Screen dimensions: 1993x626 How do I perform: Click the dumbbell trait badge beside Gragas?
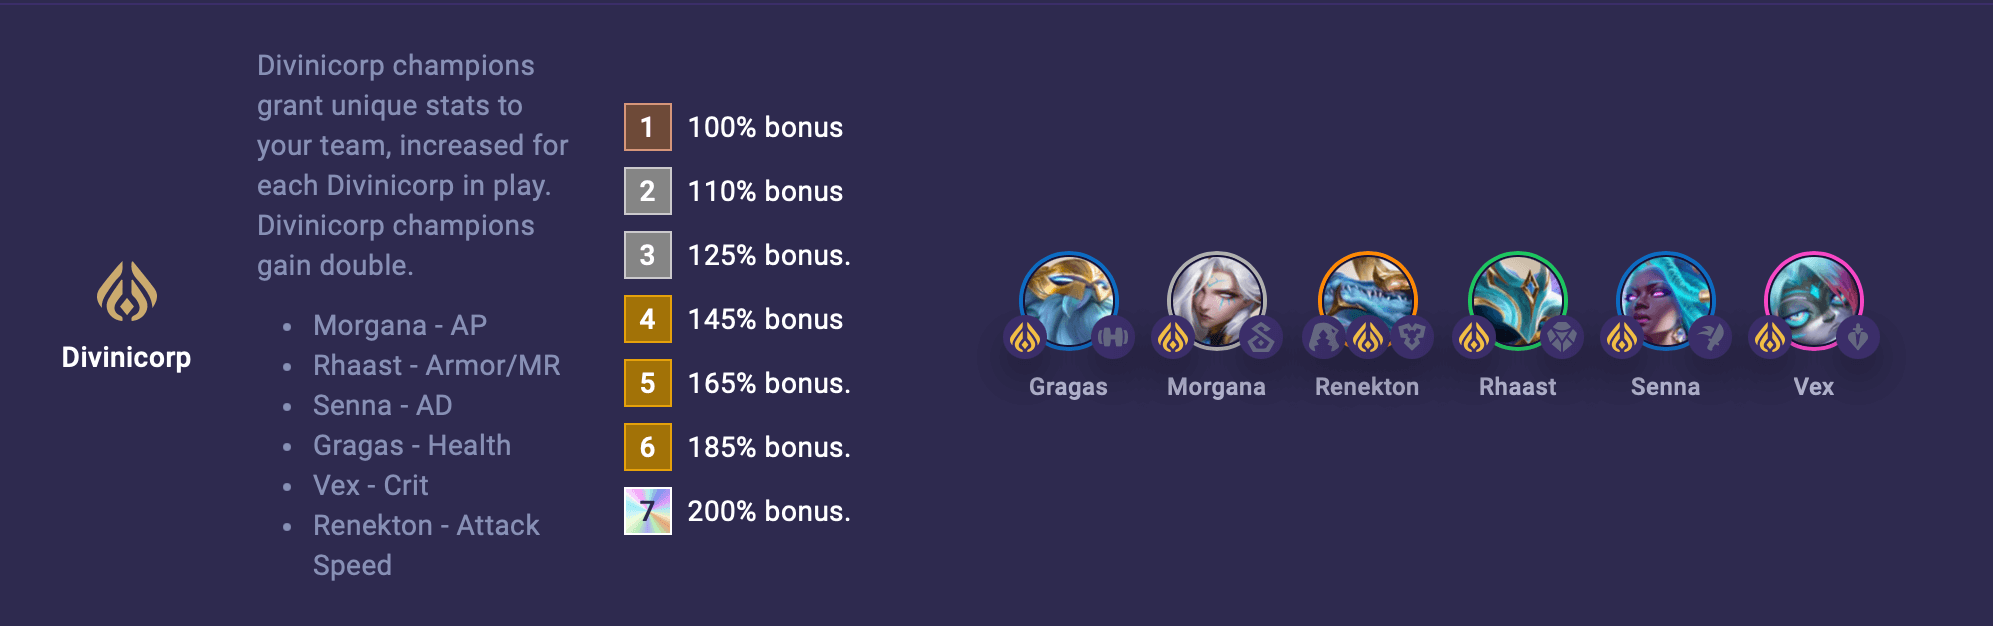[x=1113, y=338]
